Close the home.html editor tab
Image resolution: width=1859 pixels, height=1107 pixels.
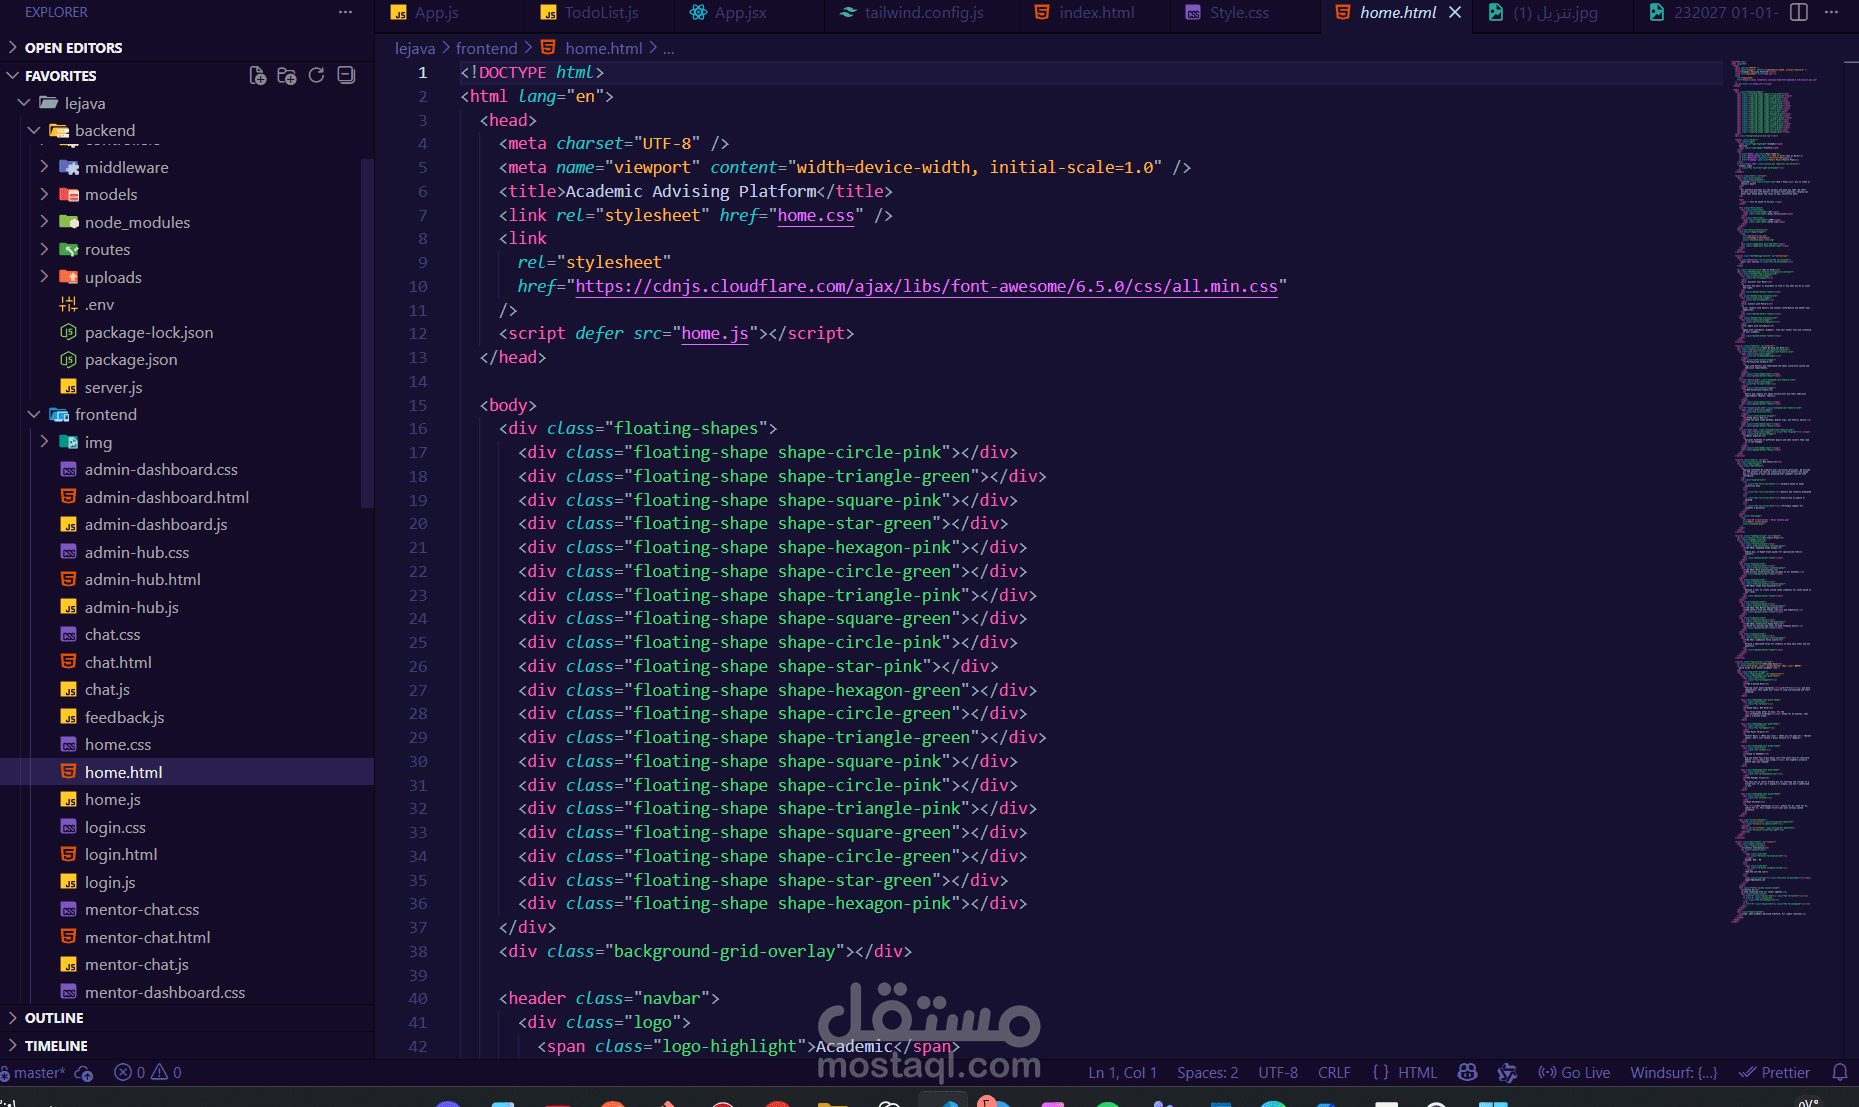1455,12
